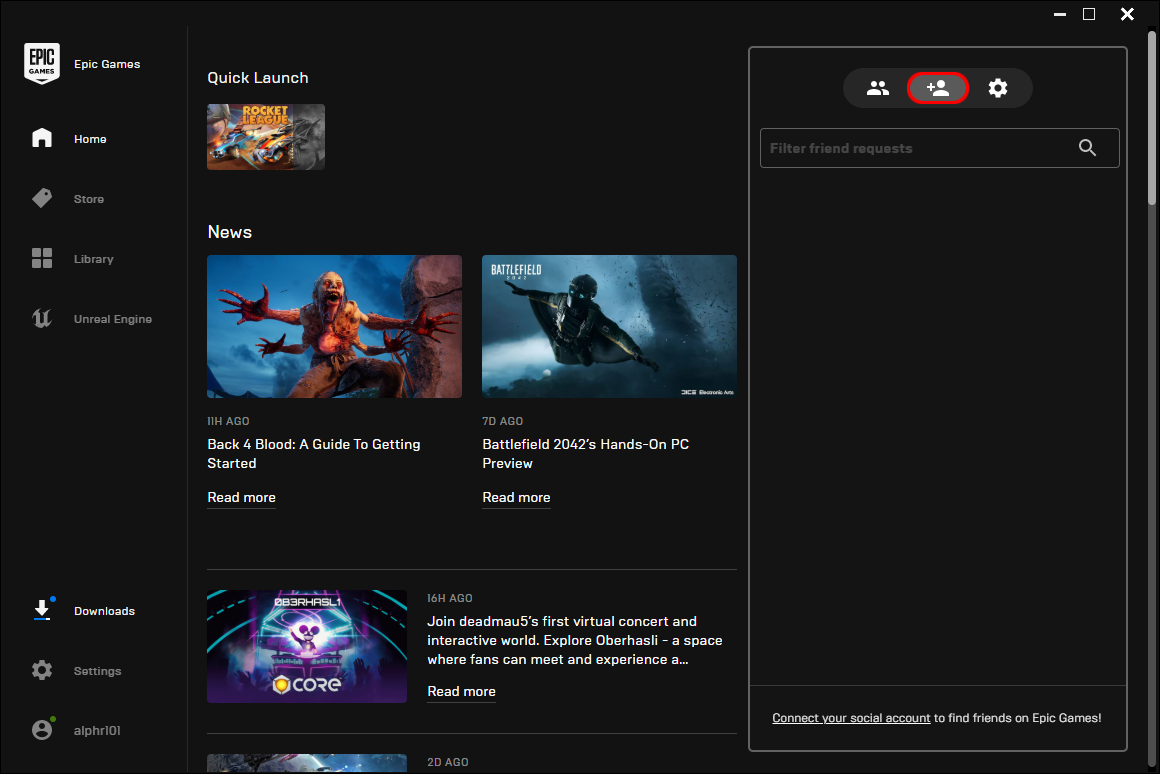Read more about deadmau5 virtual concert

tap(462, 691)
